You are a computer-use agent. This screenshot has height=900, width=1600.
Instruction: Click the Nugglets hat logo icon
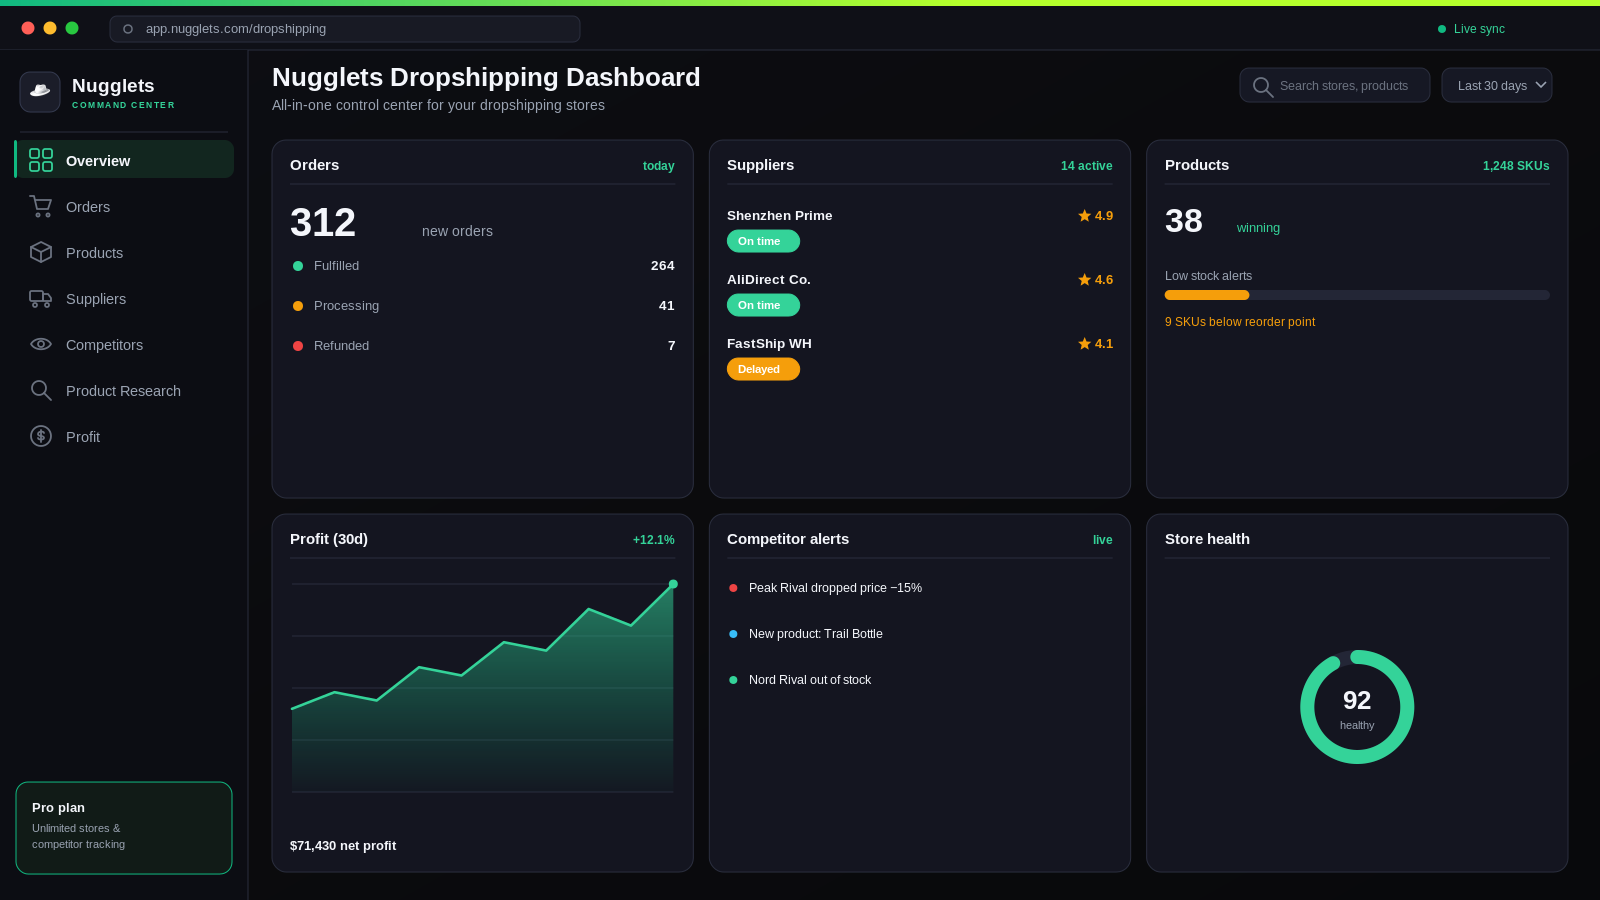[40, 92]
